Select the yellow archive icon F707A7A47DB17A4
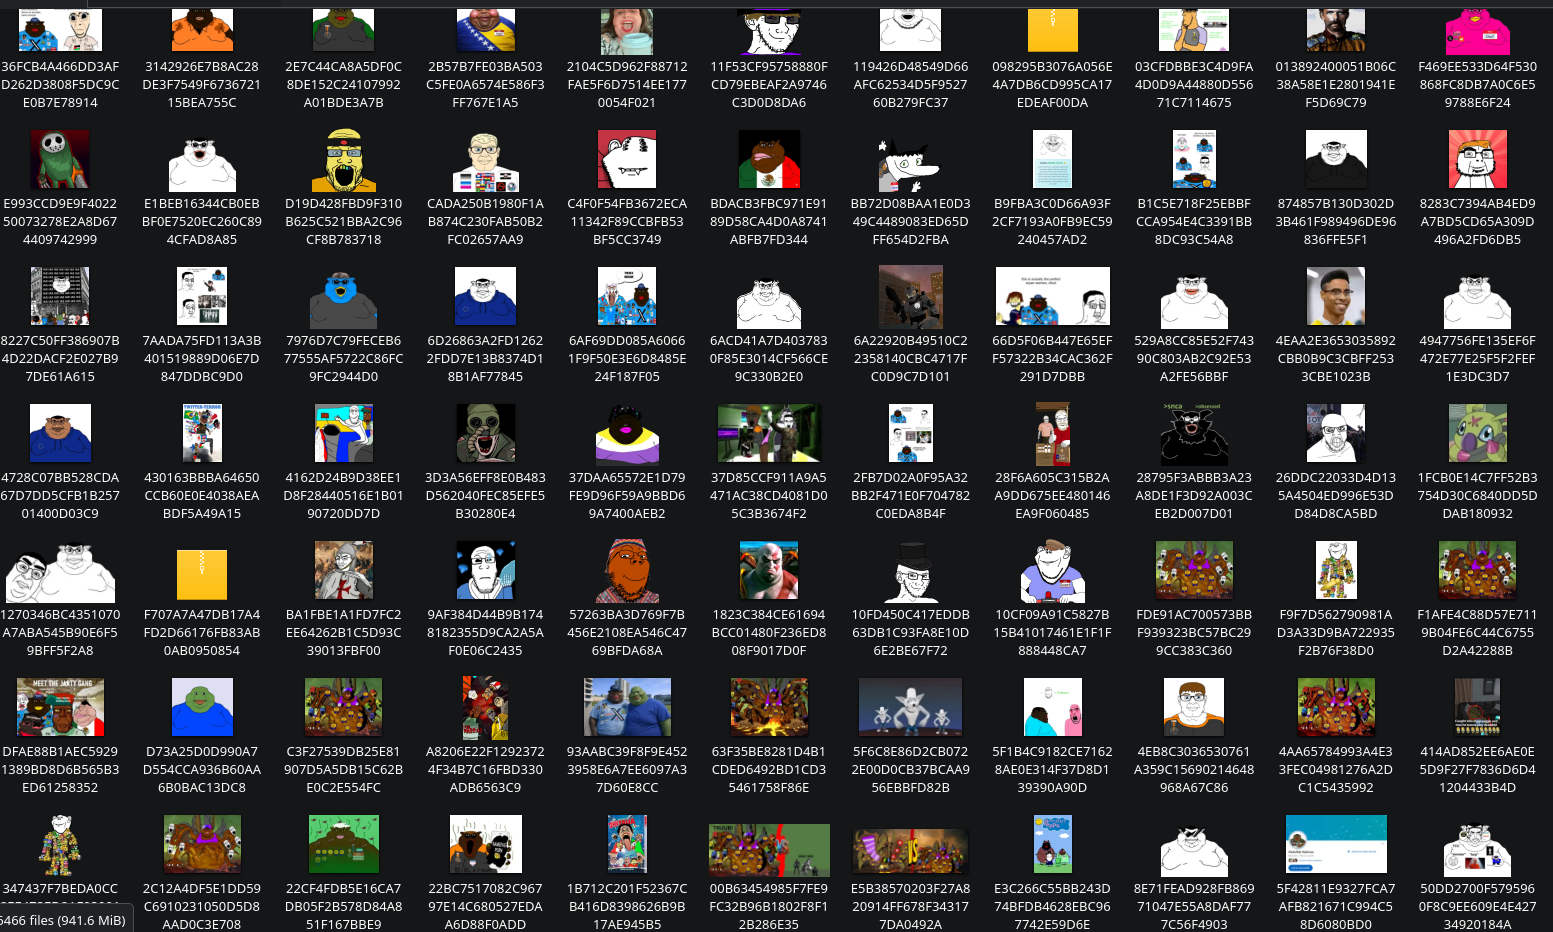The width and height of the screenshot is (1553, 932). click(202, 574)
